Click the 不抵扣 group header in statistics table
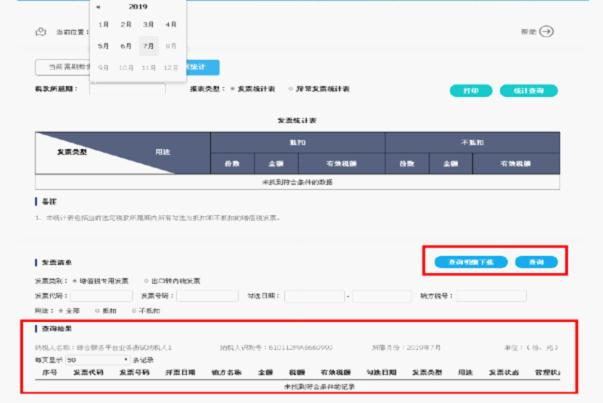Viewport: 603px width, 403px height. 472,142
